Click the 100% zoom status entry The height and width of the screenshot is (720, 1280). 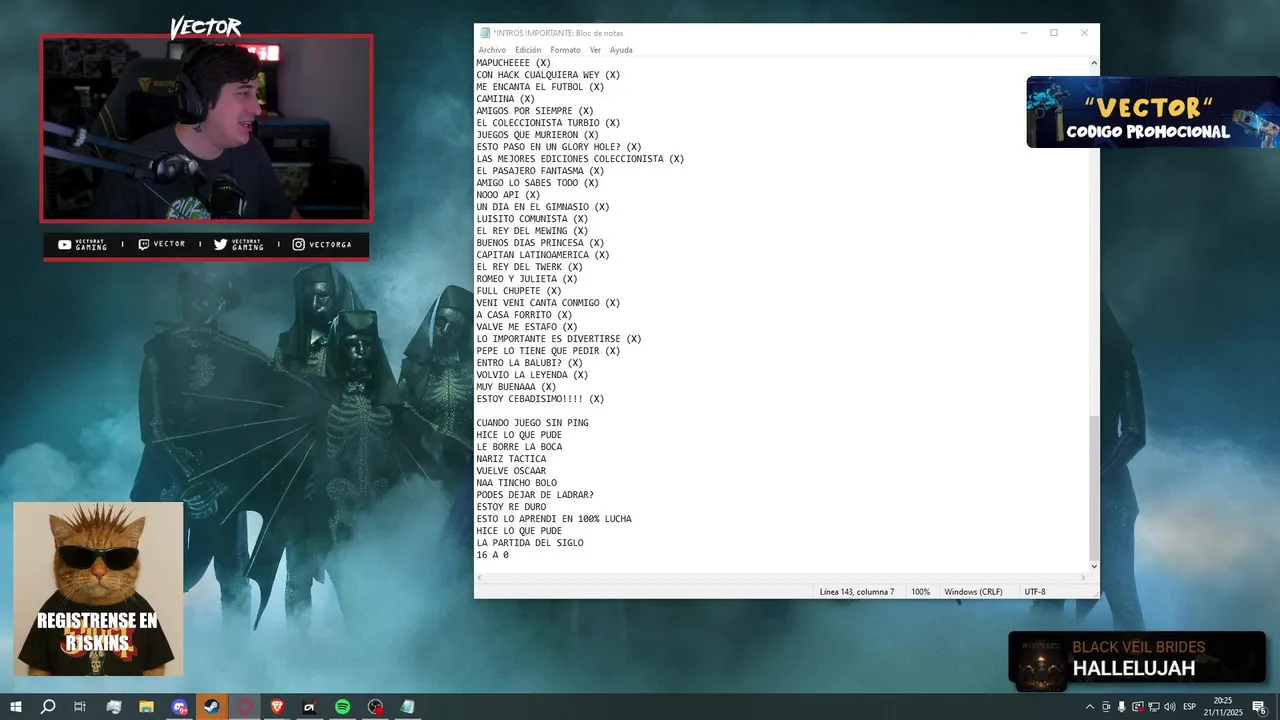point(920,592)
